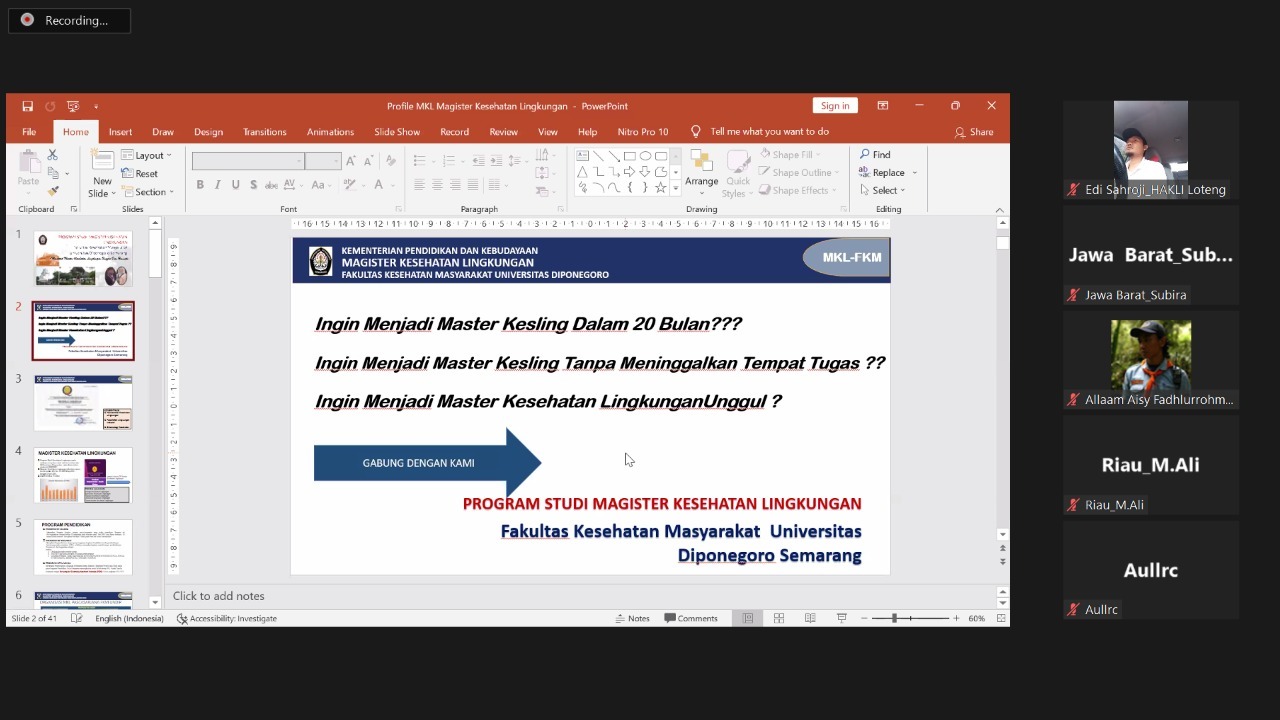Viewport: 1280px width, 720px height.
Task: Toggle Normal view button in status bar
Action: 748,618
